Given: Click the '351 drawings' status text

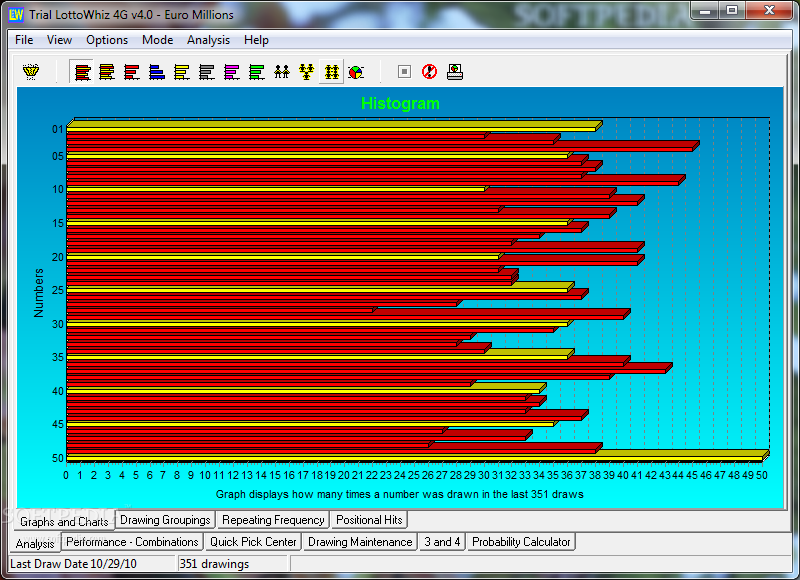Looking at the screenshot, I should (214, 564).
